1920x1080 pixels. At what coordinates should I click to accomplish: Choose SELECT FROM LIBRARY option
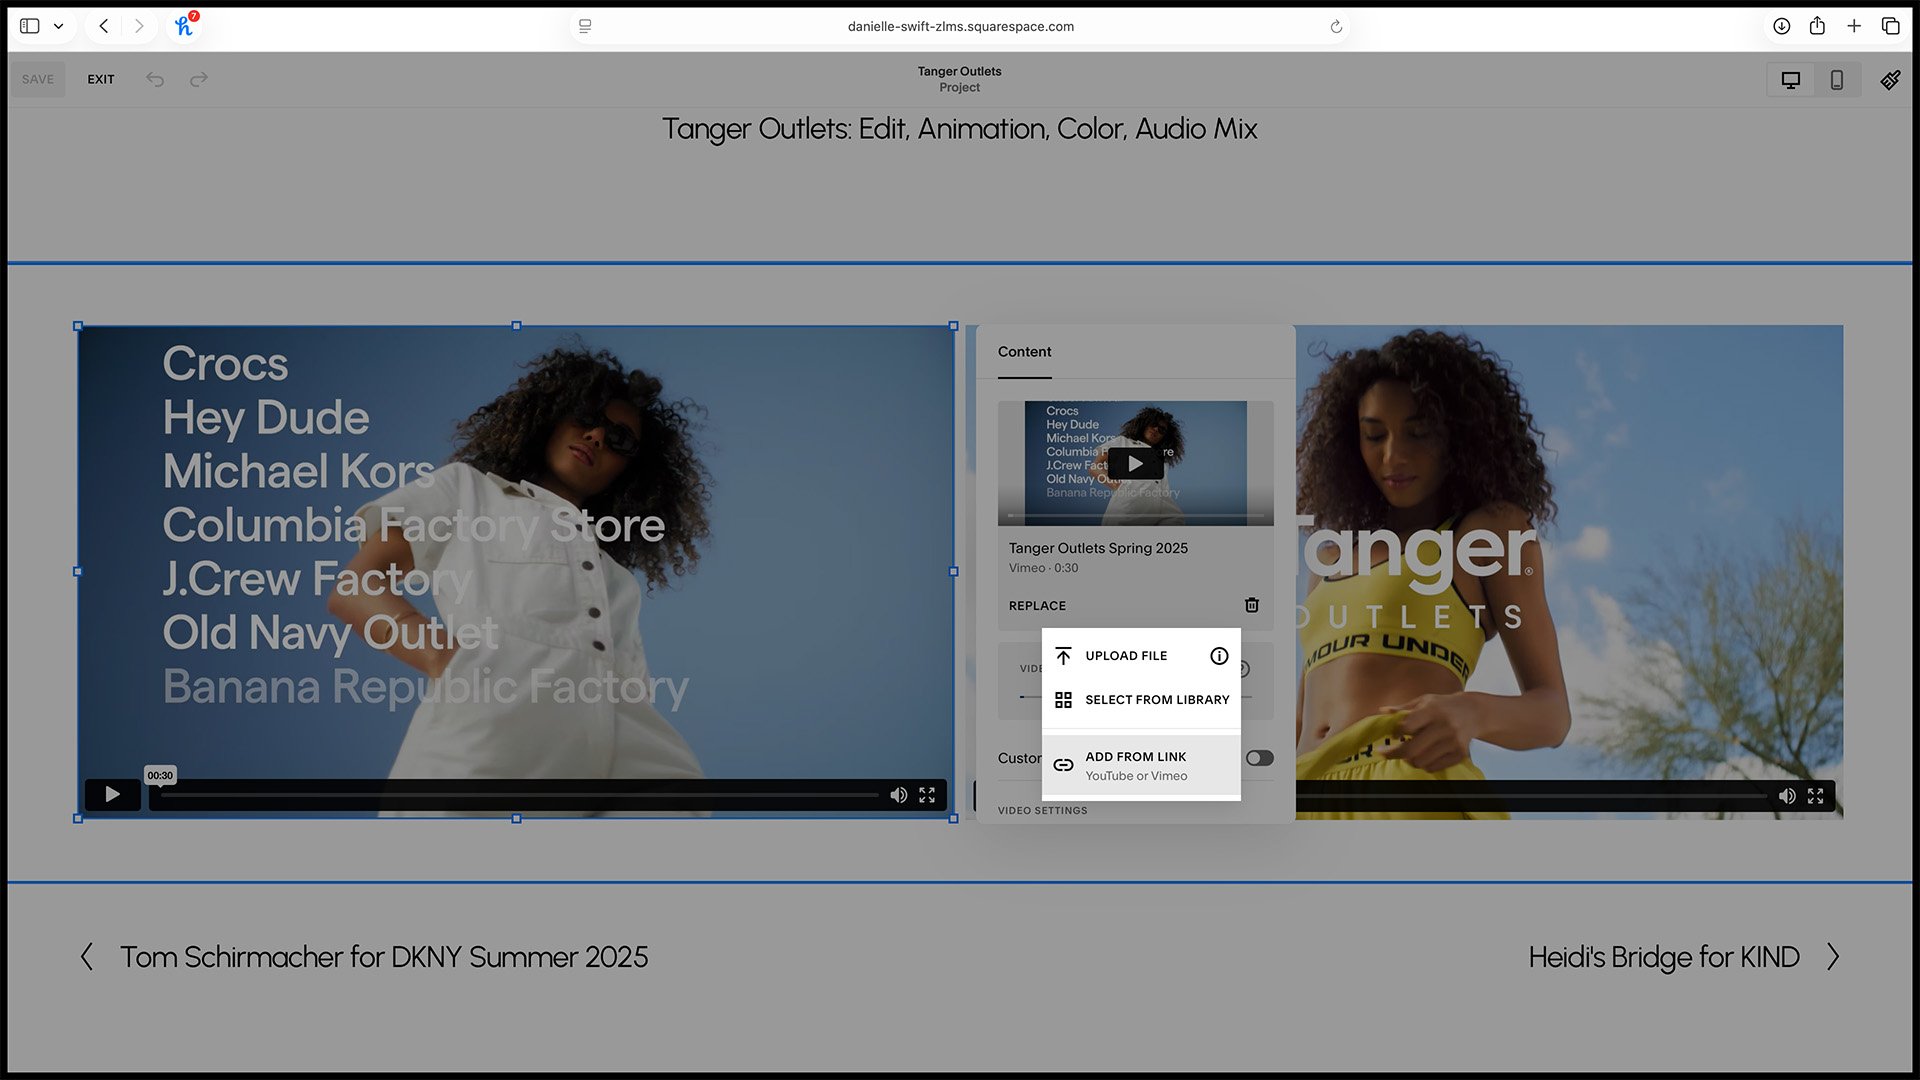click(1141, 700)
